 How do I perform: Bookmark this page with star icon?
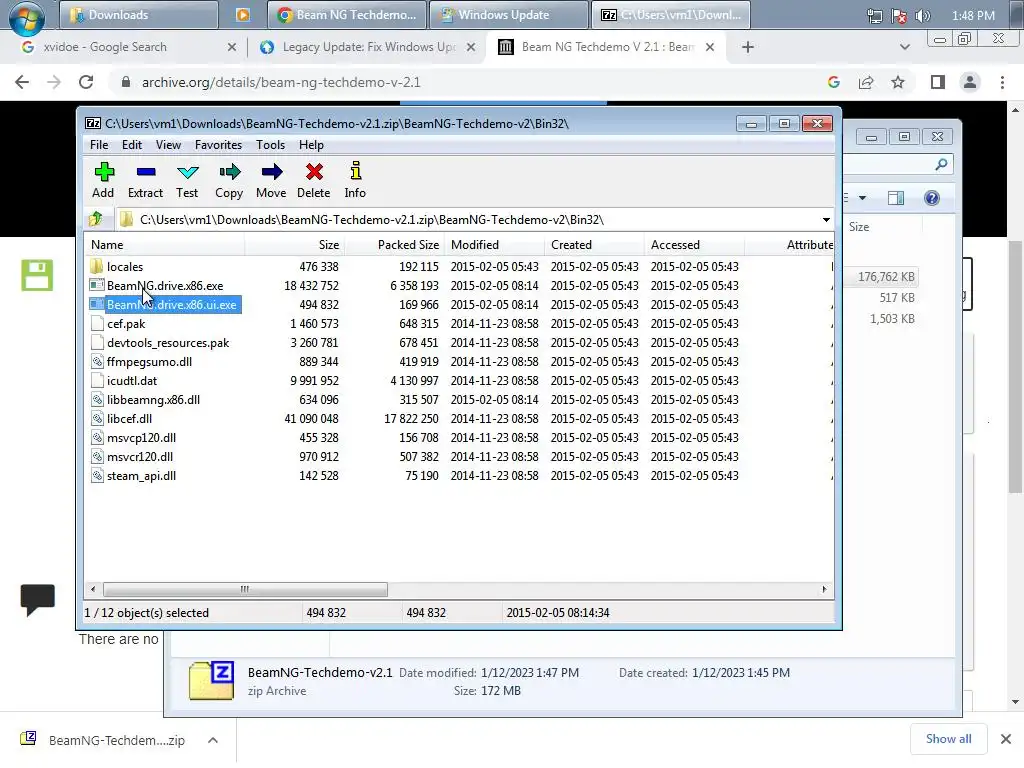tap(898, 82)
